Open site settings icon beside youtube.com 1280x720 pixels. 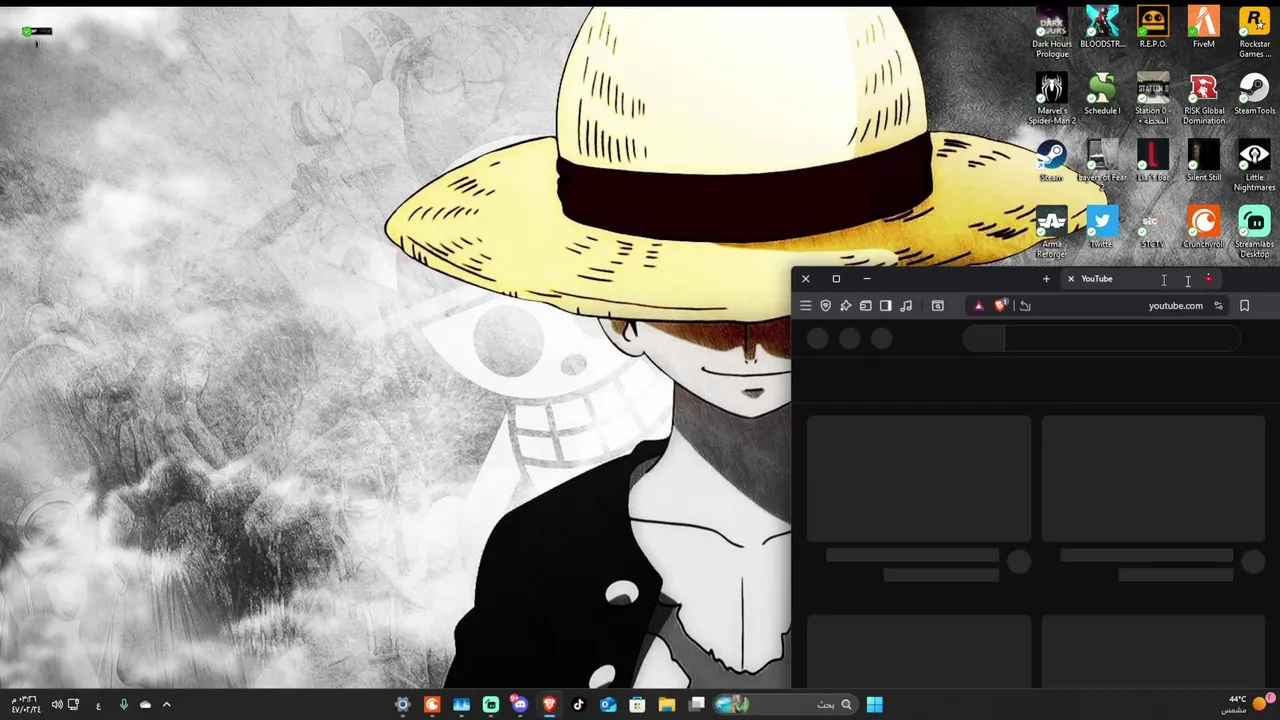pyautogui.click(x=1218, y=306)
